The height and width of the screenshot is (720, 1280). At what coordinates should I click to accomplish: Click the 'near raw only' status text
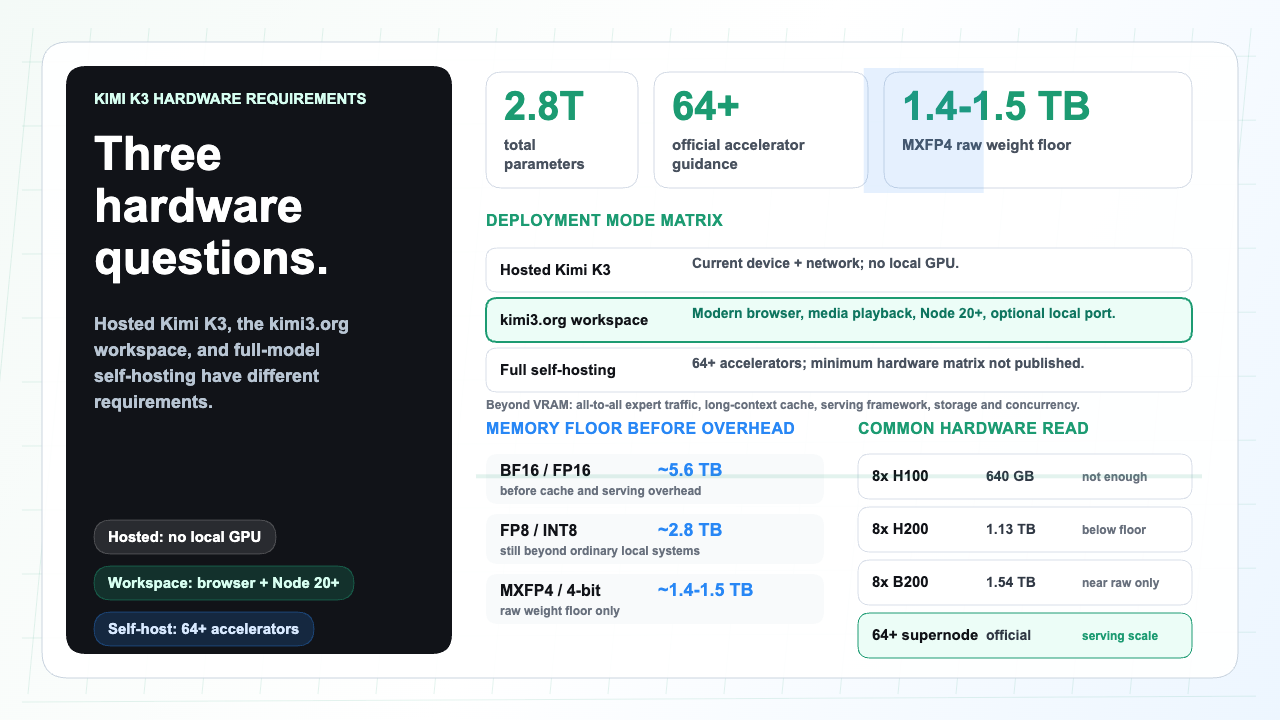[x=1121, y=583]
